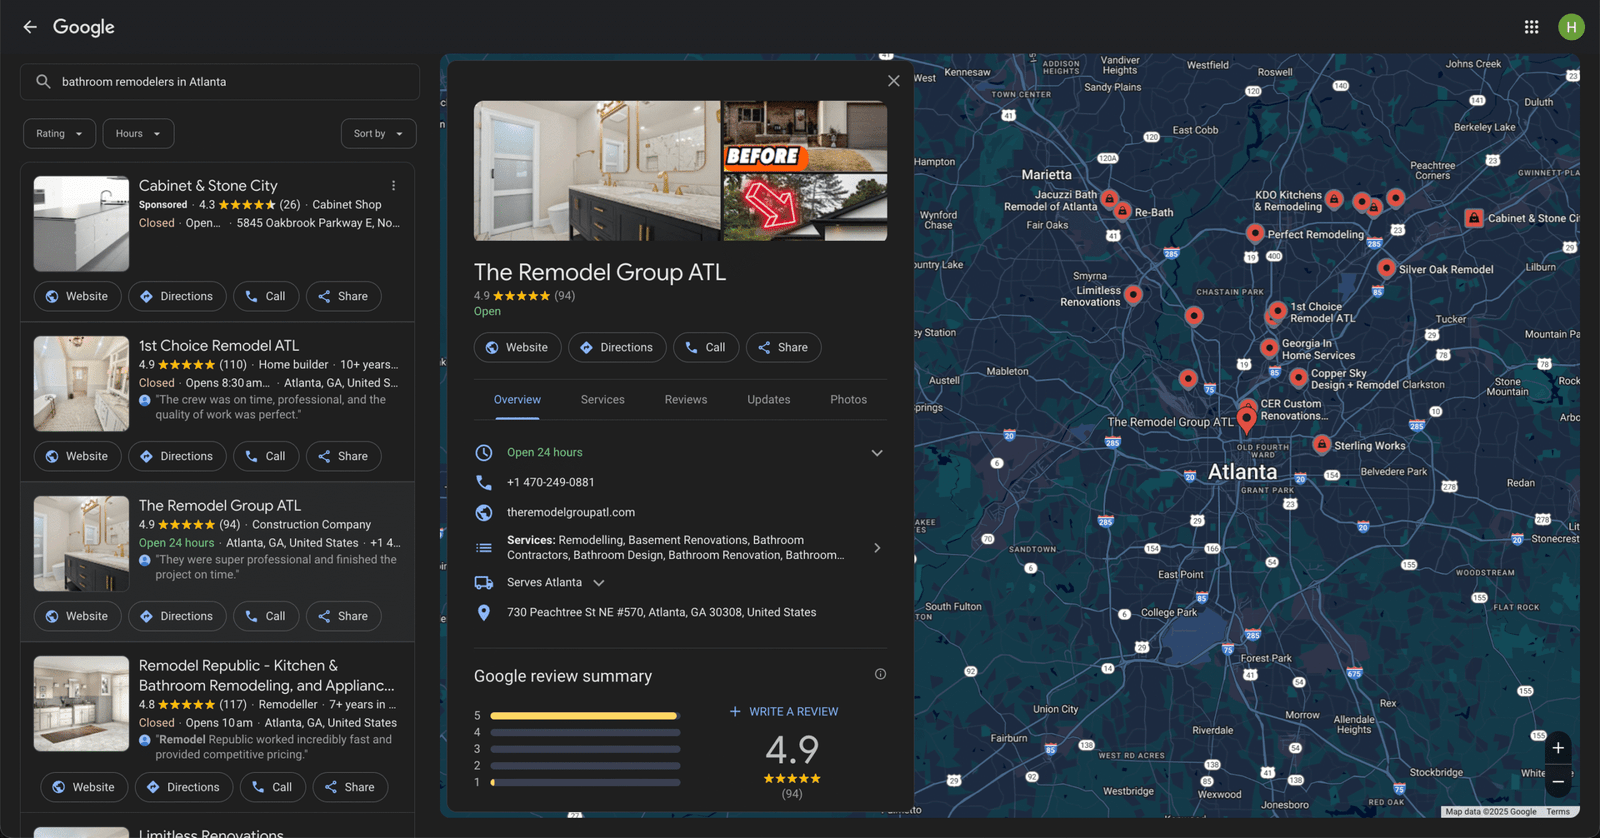Click the Silver Oak Remodel map pin
This screenshot has height=838, width=1600.
point(1386,268)
